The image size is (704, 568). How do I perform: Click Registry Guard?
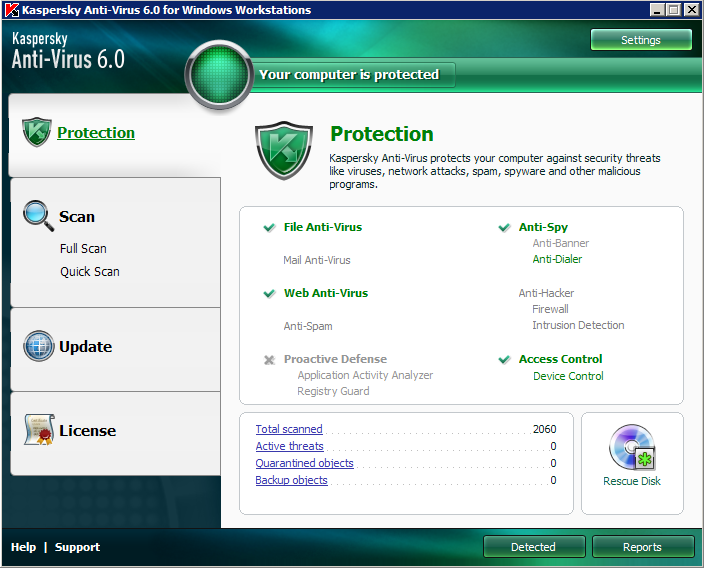[333, 392]
